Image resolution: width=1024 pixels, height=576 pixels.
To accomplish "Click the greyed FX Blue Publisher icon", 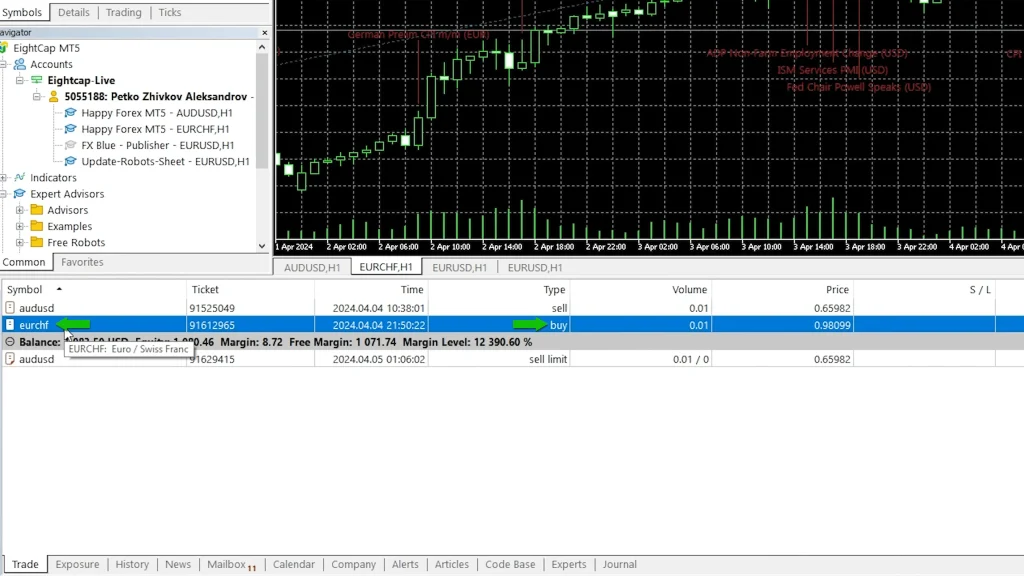I will (70, 145).
